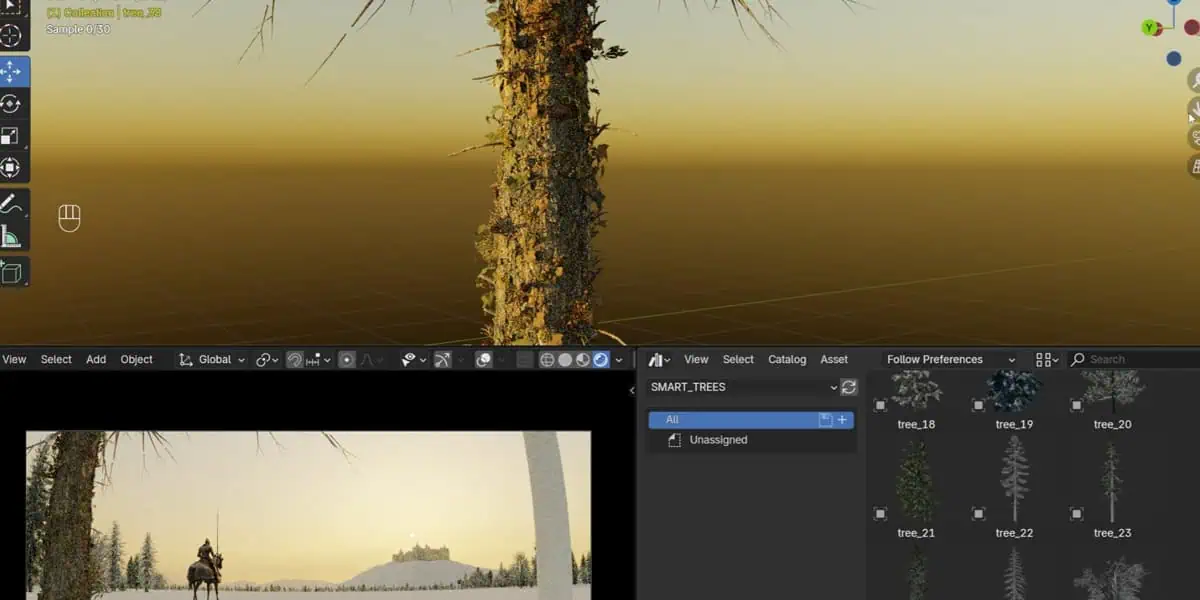Select the tree_22 asset thumbnail
The width and height of the screenshot is (1200, 600).
click(x=1014, y=480)
